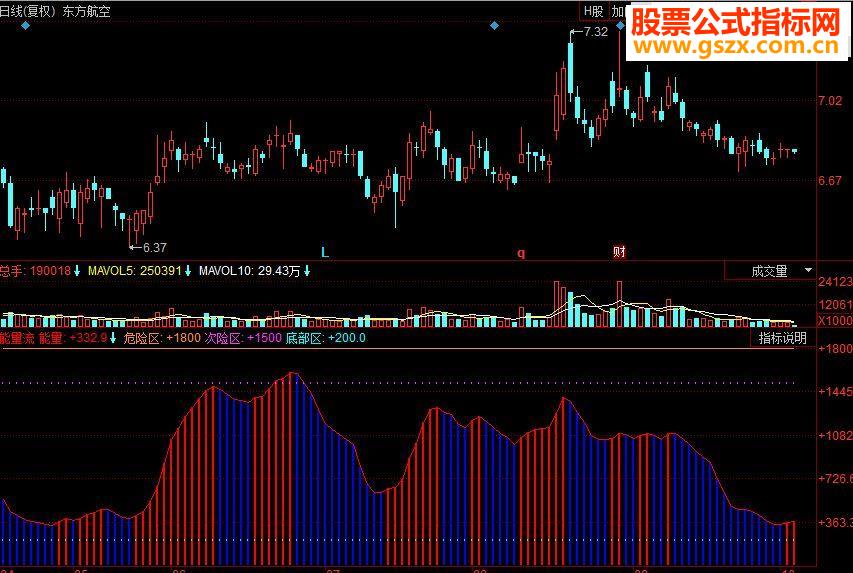Click the cyan L marker under the candlesticks
Viewport: 853px width, 573px height.
(x=325, y=252)
